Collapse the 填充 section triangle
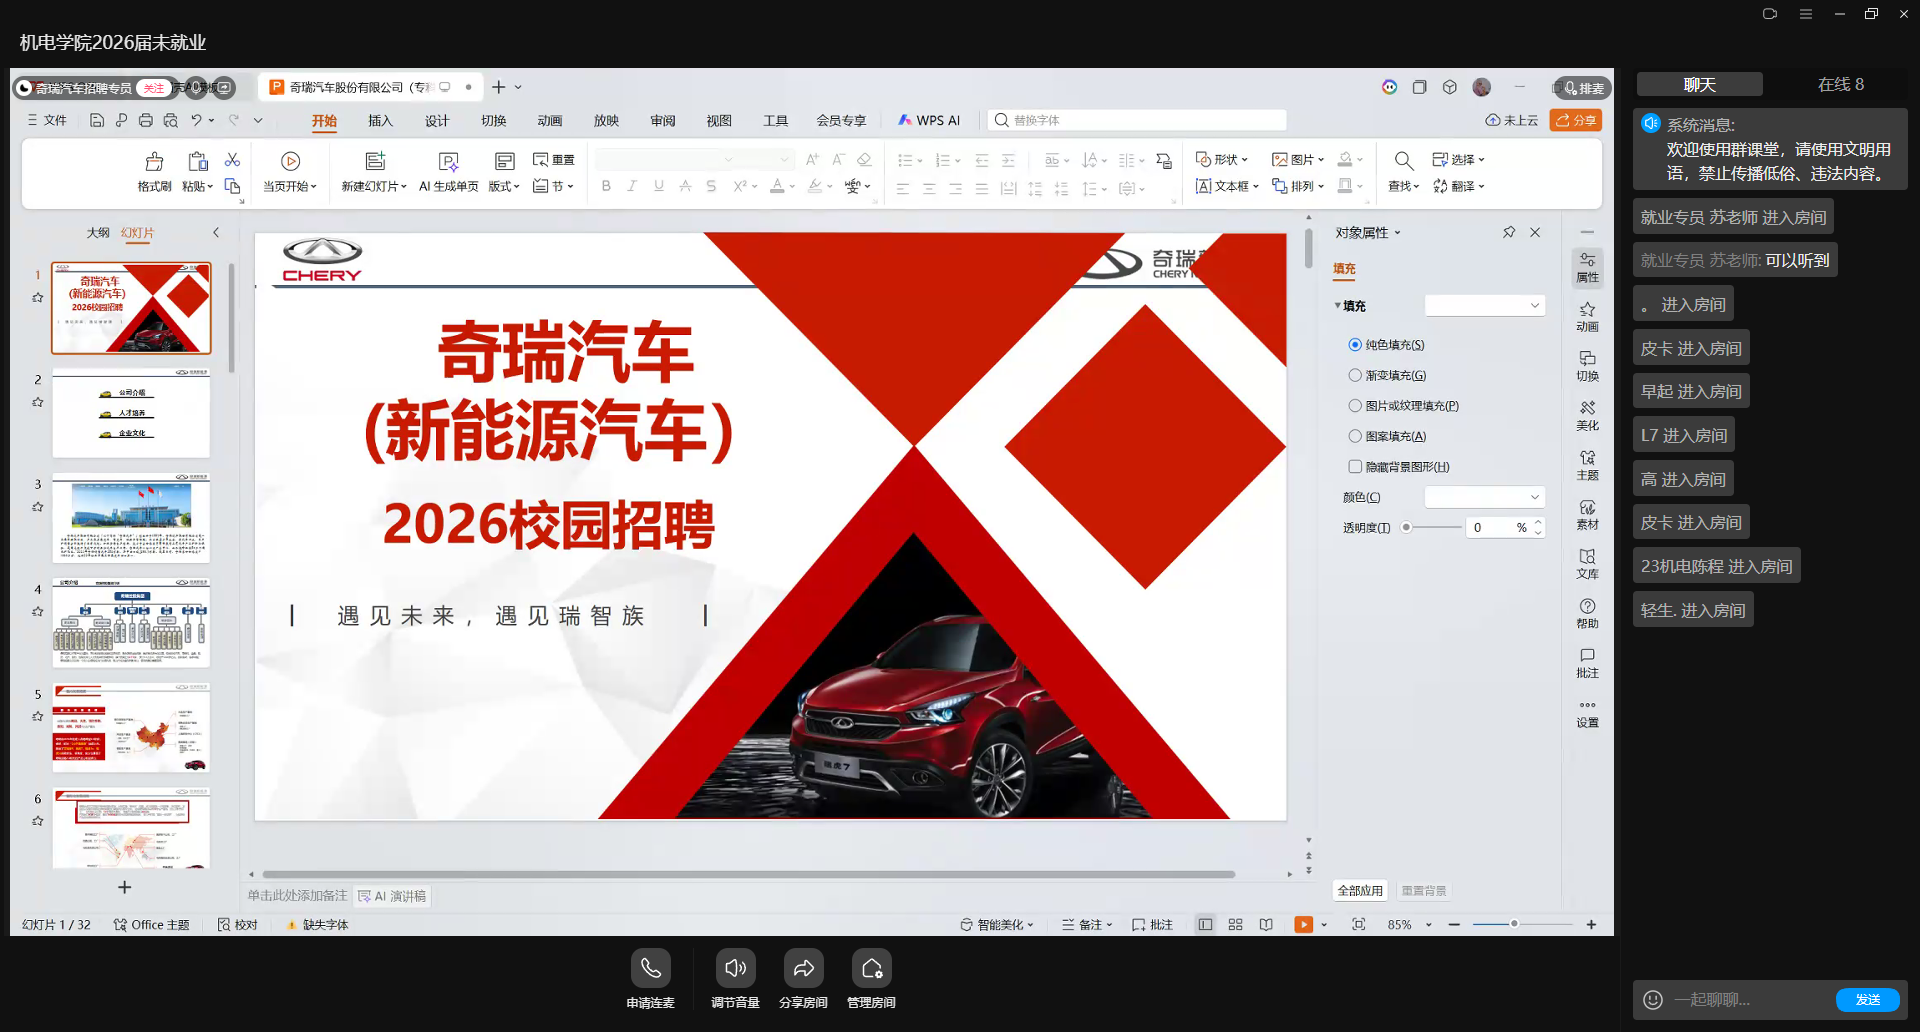The image size is (1920, 1032). pos(1338,306)
